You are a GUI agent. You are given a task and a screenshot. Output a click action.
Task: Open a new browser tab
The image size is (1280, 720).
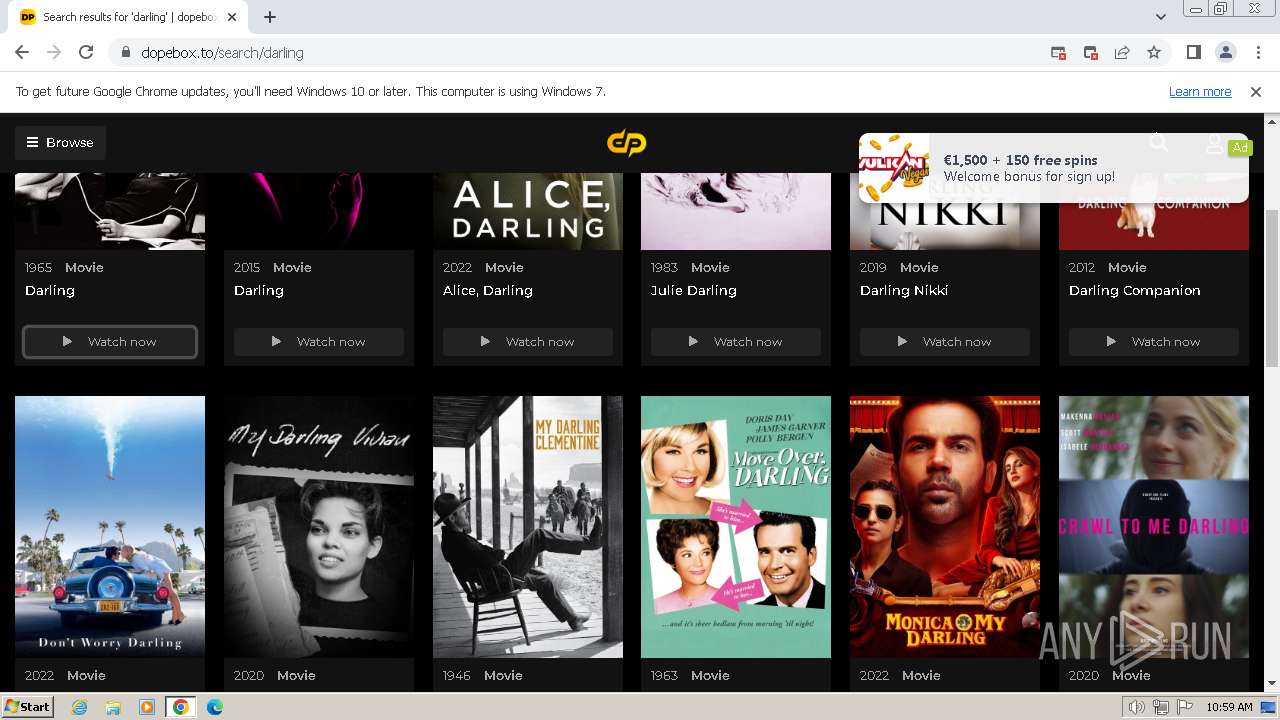(x=270, y=17)
